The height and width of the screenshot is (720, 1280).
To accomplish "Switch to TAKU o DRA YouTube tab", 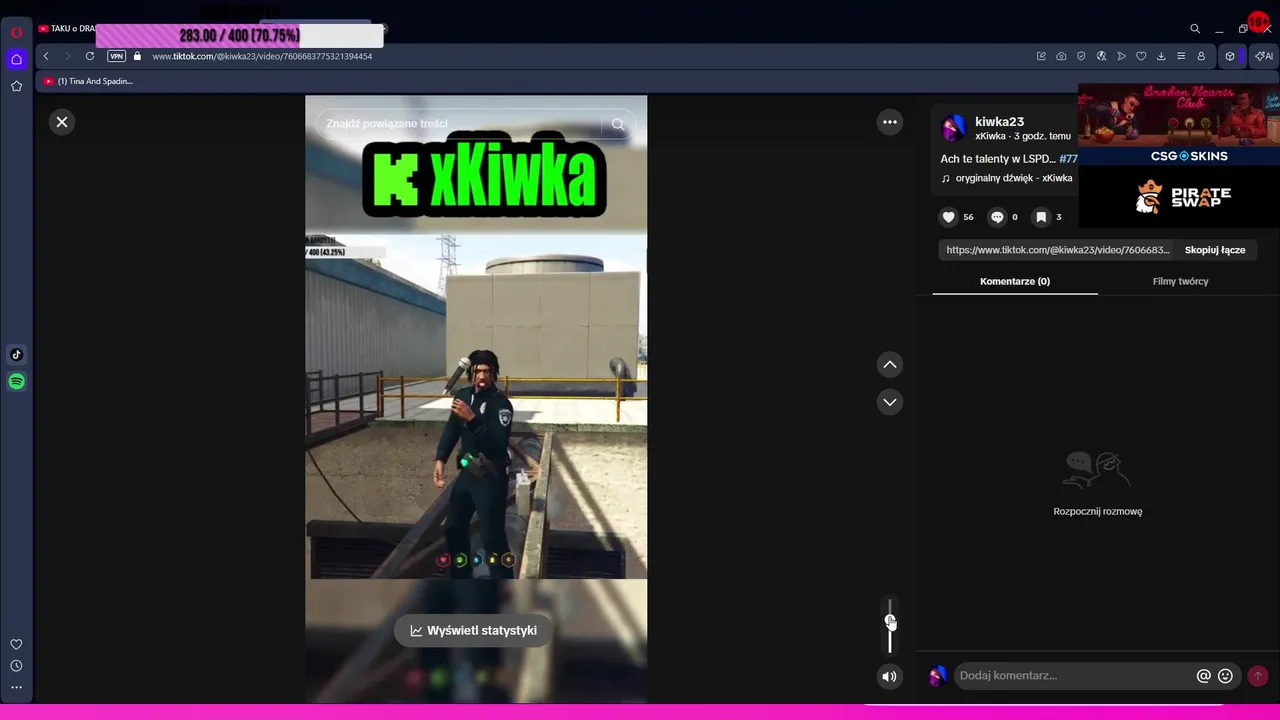I will tap(67, 28).
